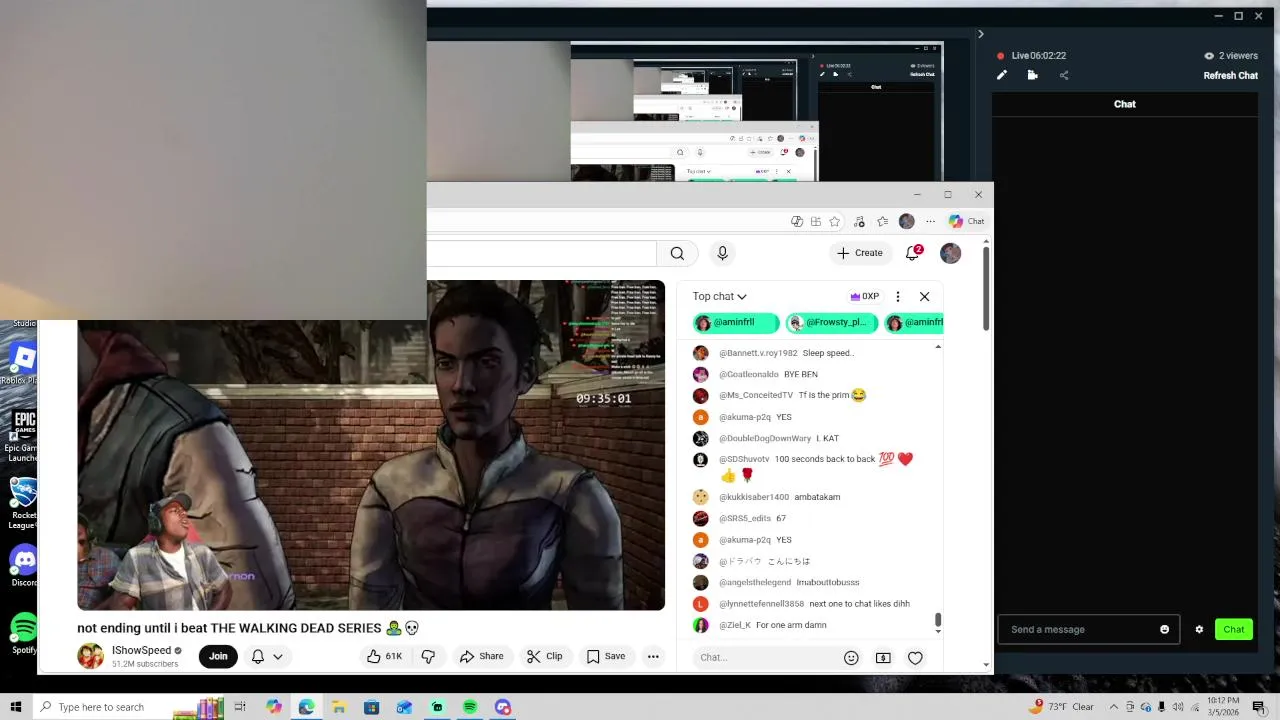Click the video player to pause
Viewport: 1280px width, 720px height.
coord(371,445)
